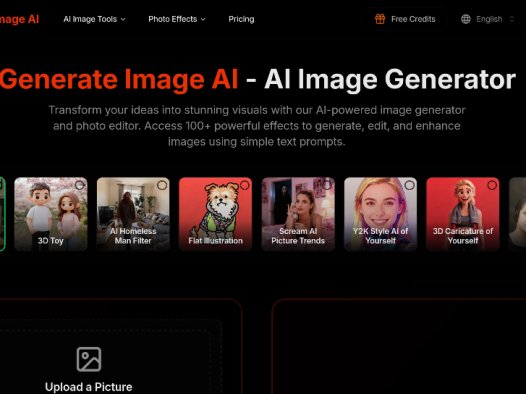Choose the Scream AI Picture Trends thumbnail

298,214
